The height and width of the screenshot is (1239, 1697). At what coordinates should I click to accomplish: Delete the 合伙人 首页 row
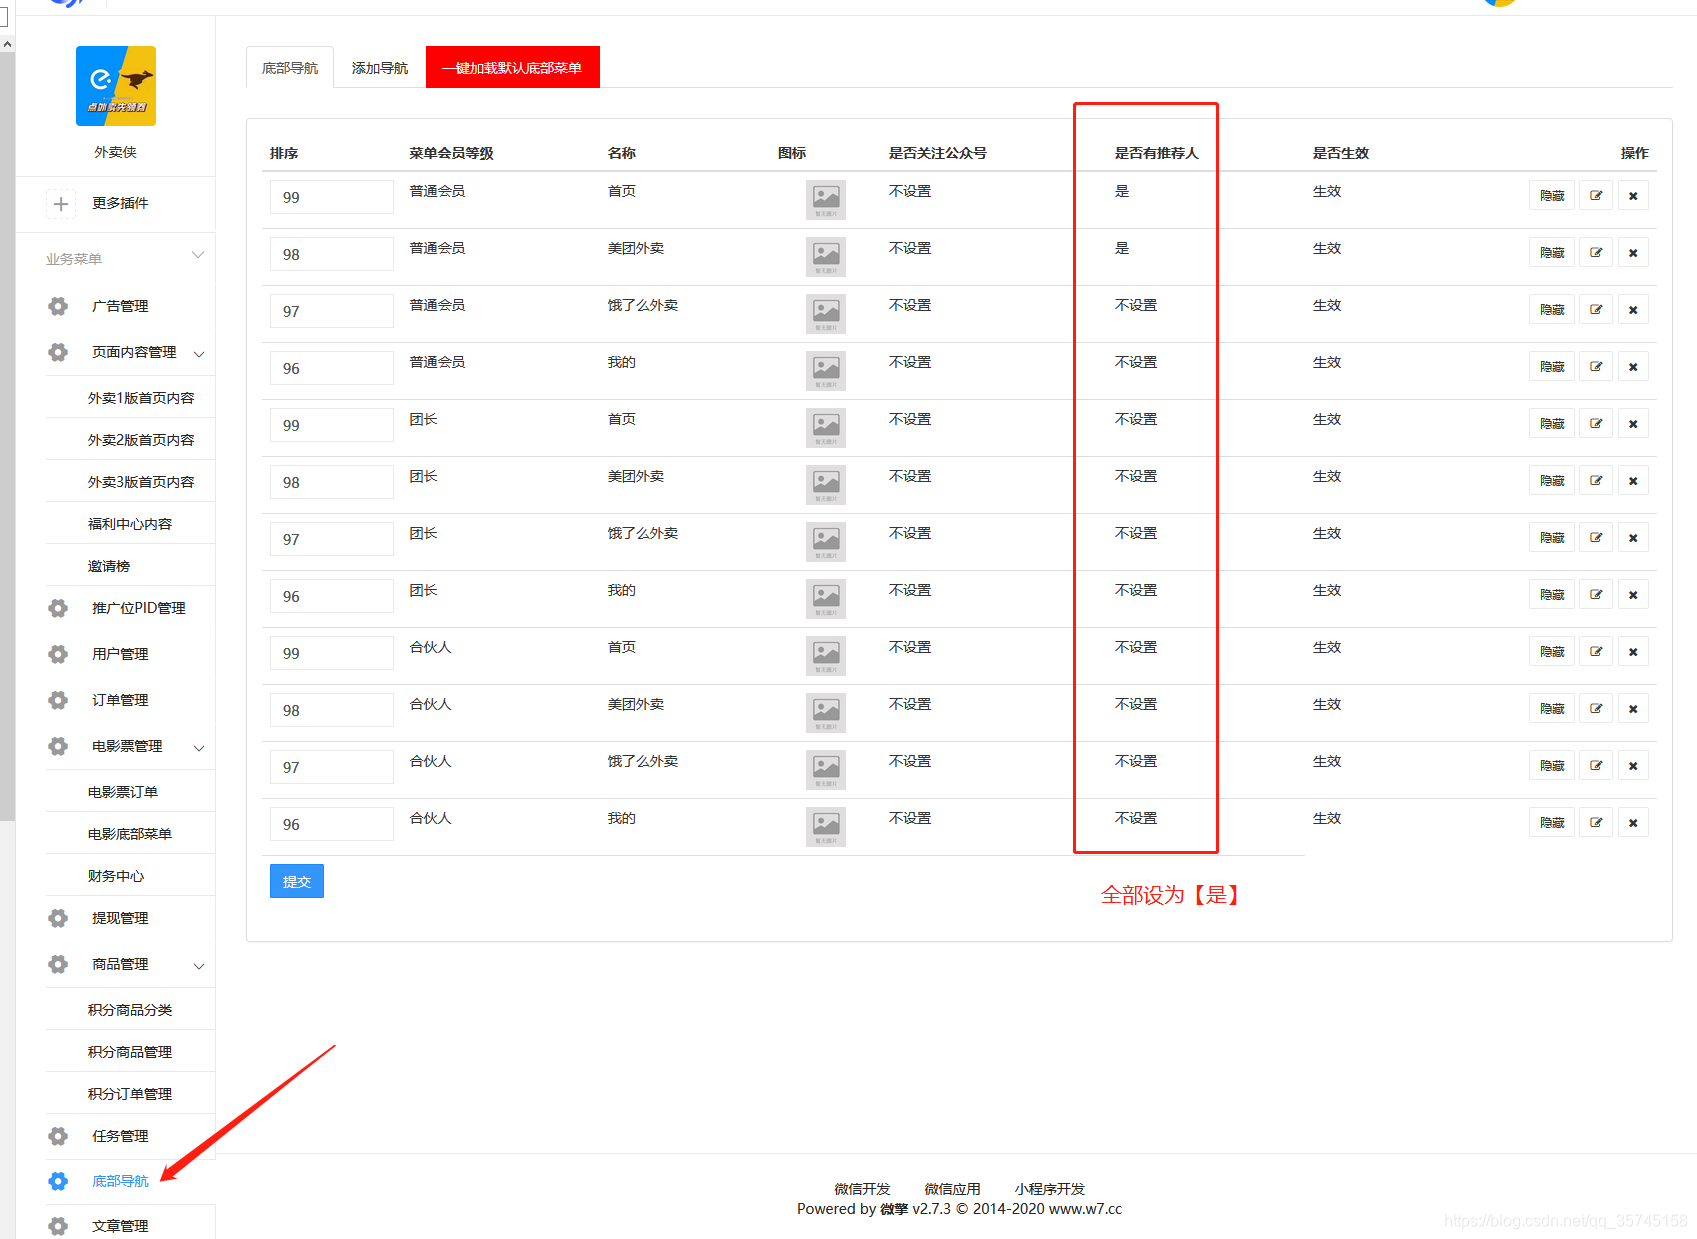coord(1633,651)
